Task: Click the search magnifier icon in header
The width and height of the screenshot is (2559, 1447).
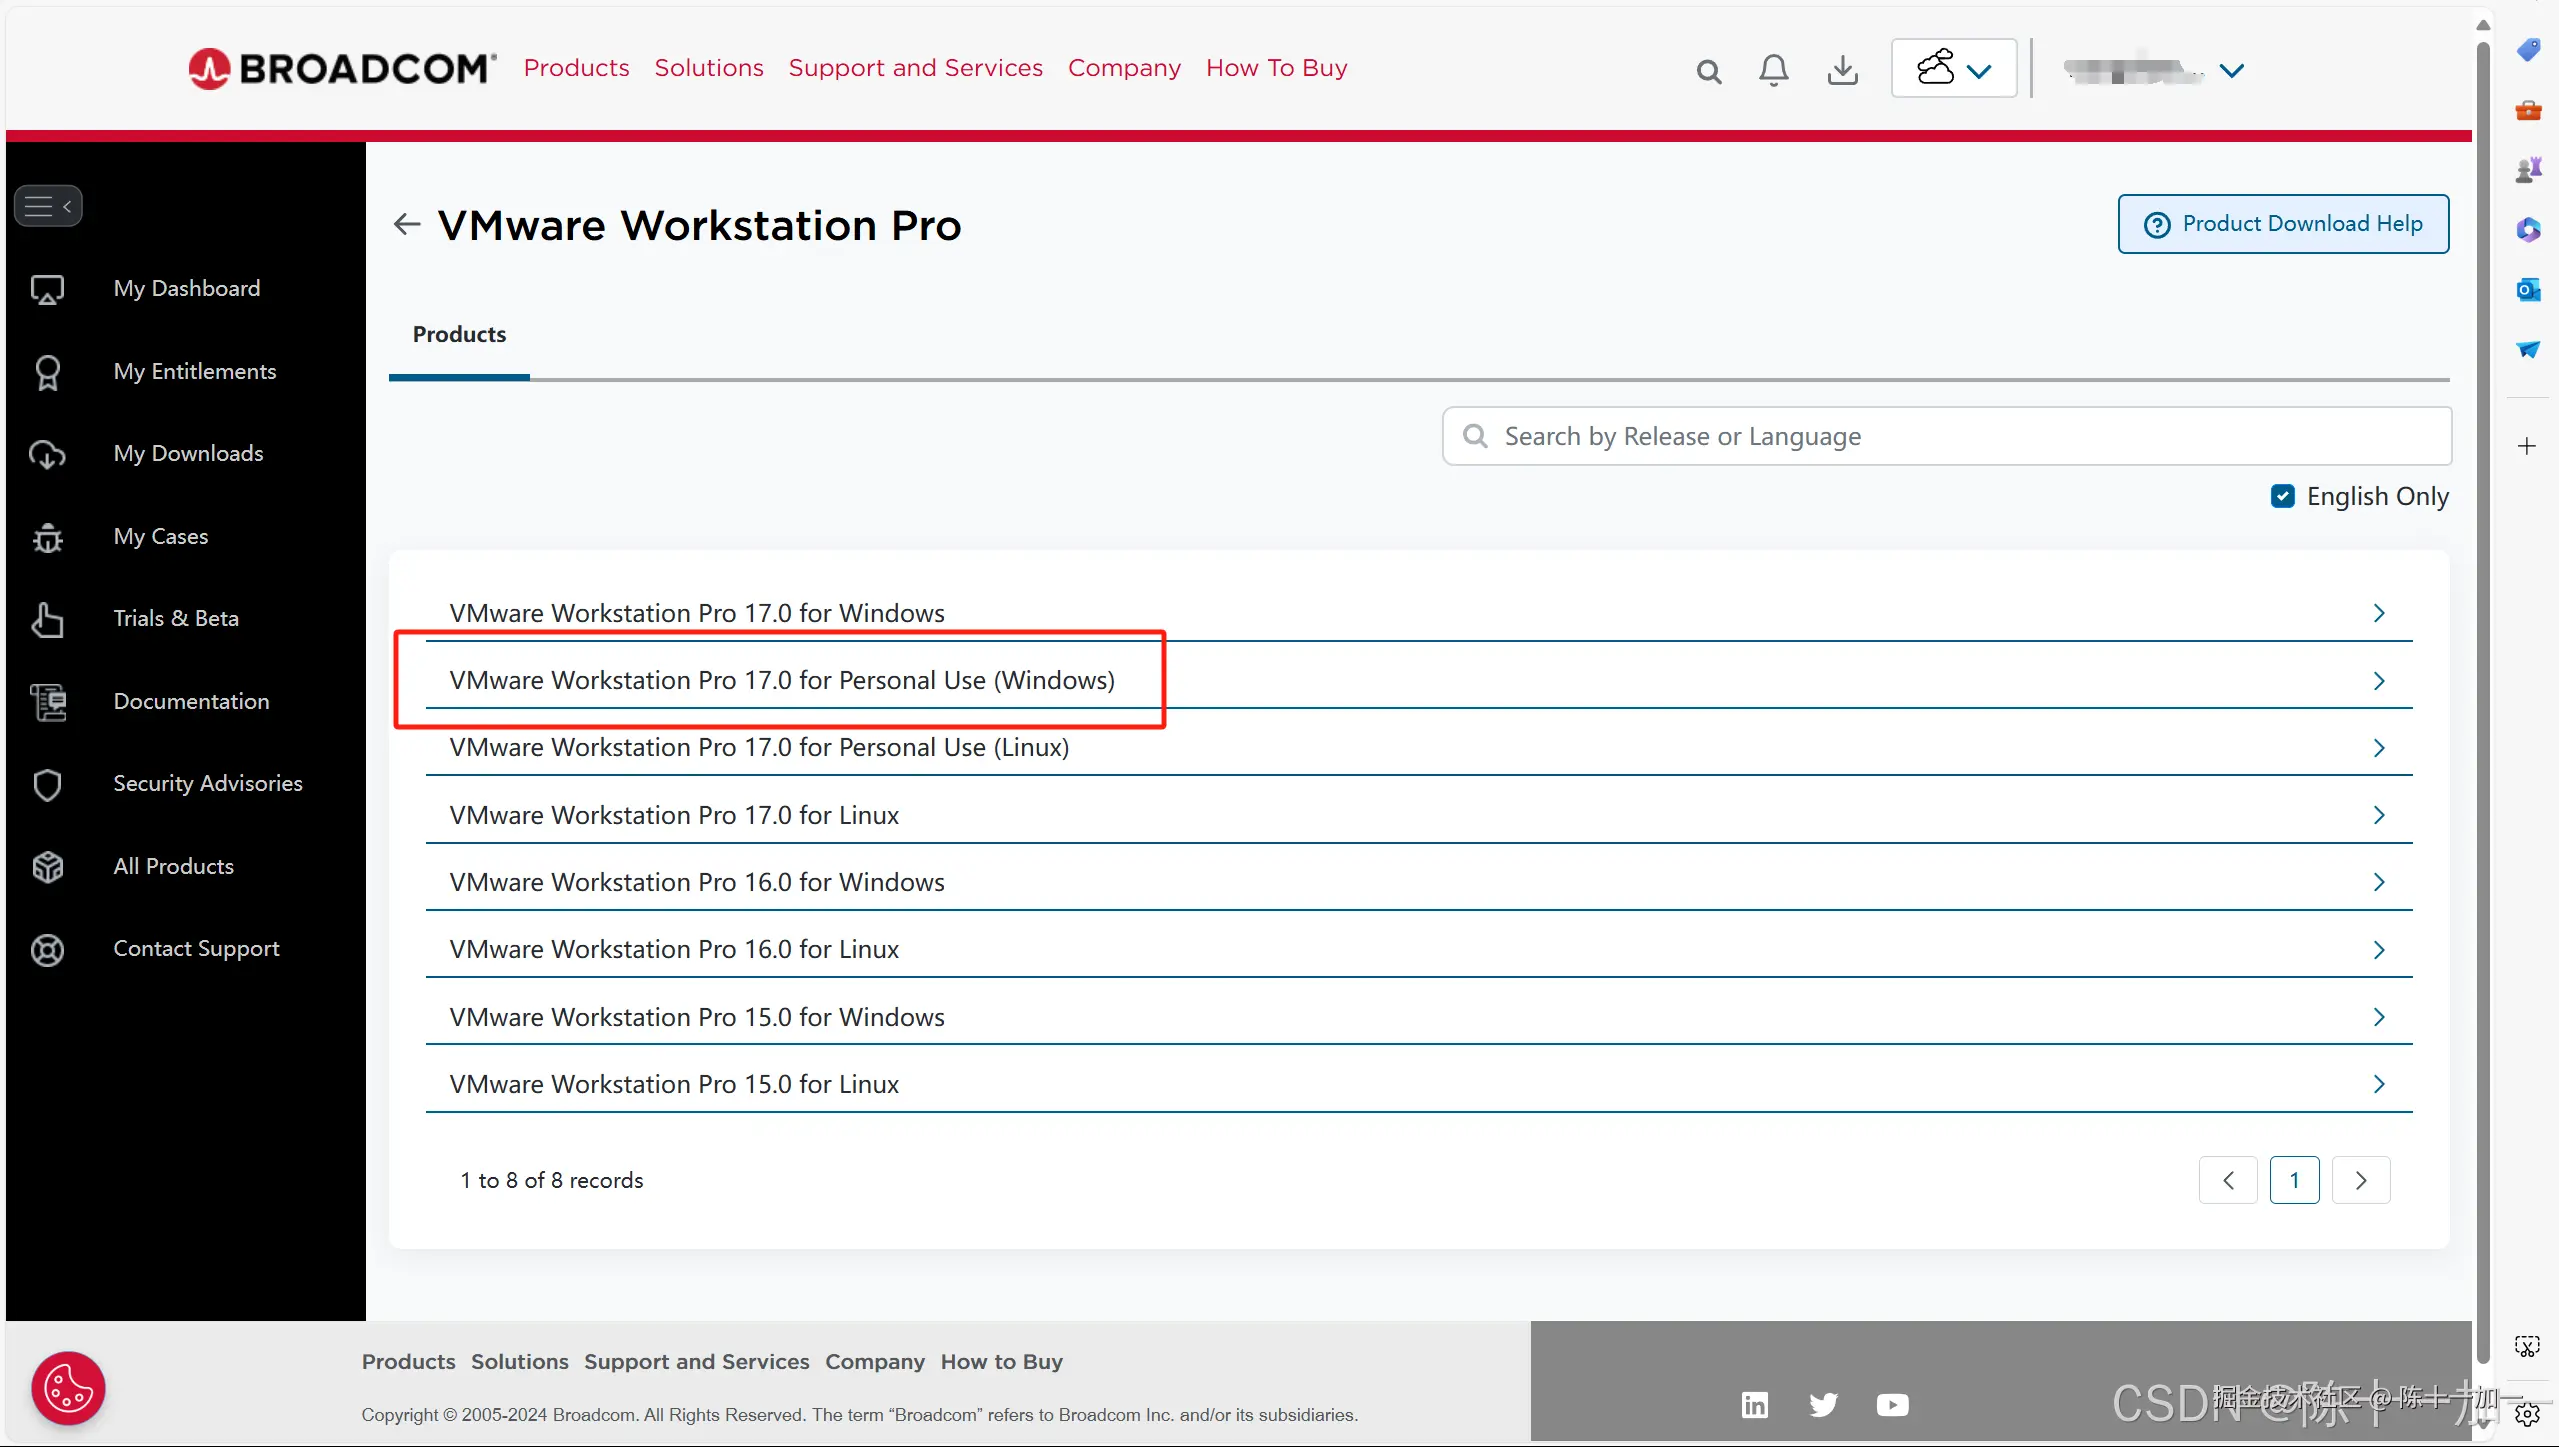Action: (1708, 71)
